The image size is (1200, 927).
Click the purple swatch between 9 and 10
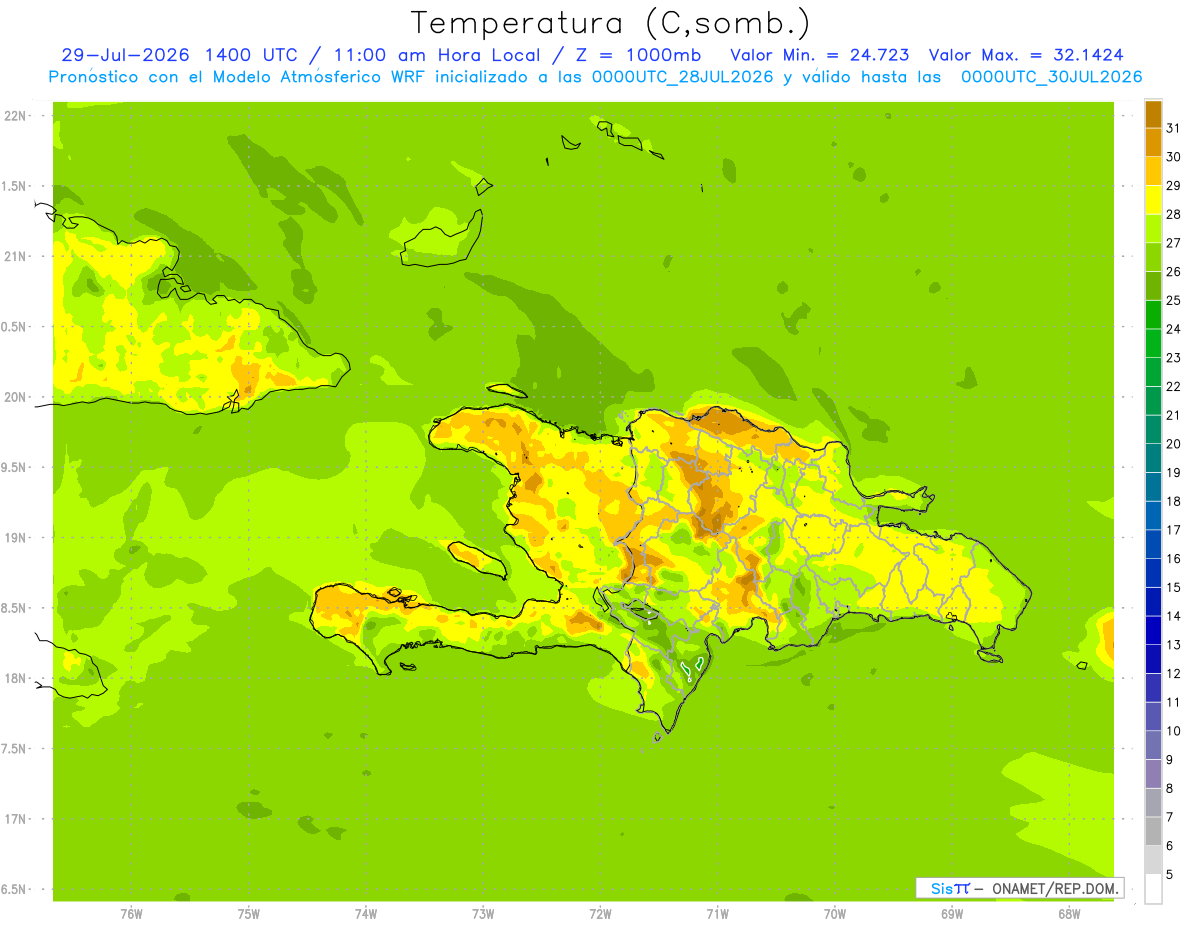pyautogui.click(x=1153, y=745)
